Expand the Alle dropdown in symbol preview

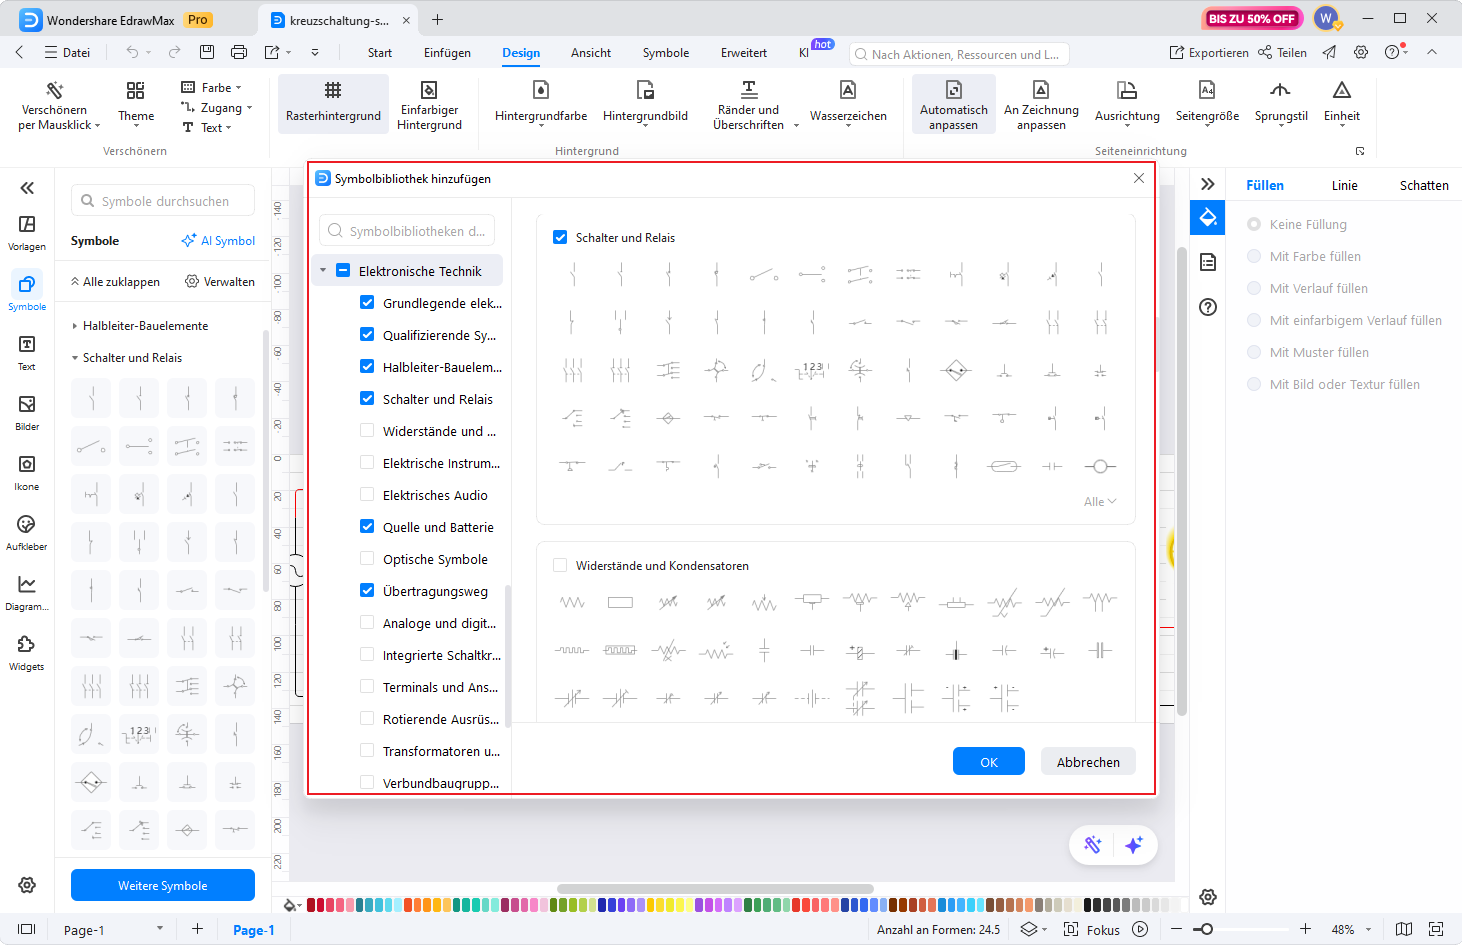[1100, 502]
